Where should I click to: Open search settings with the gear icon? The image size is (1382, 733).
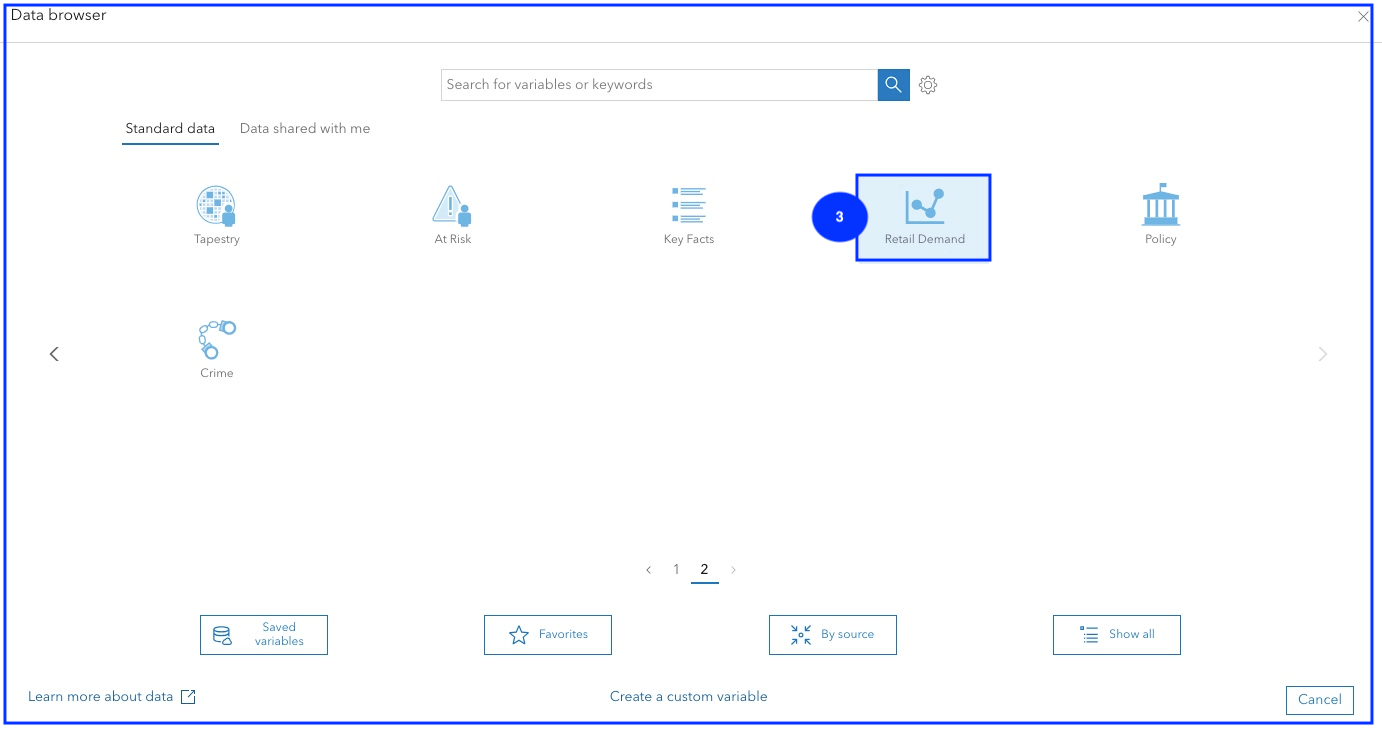pyautogui.click(x=928, y=84)
